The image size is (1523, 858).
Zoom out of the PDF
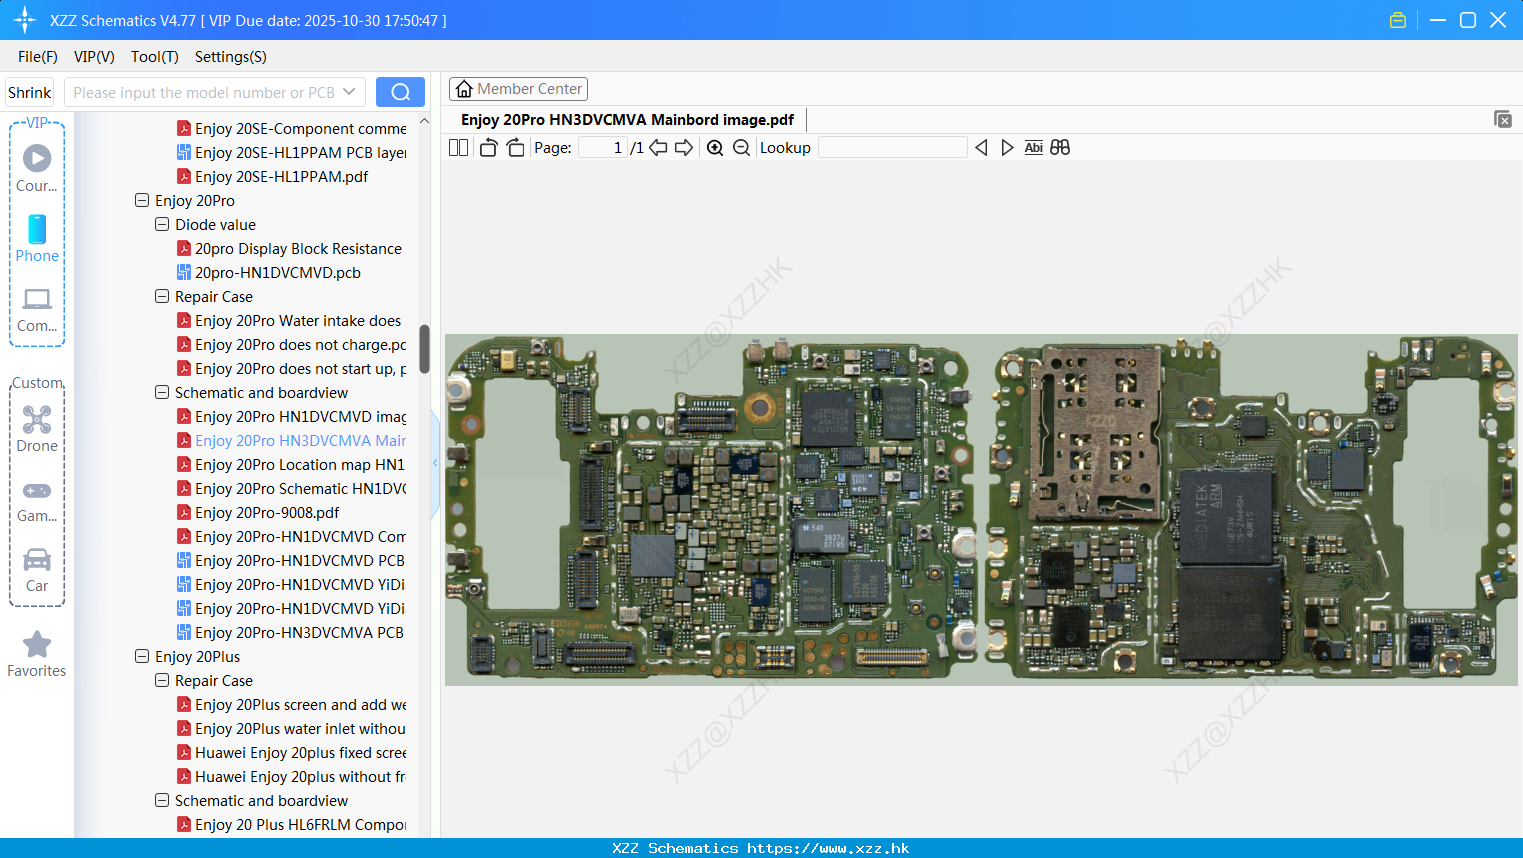coord(741,147)
